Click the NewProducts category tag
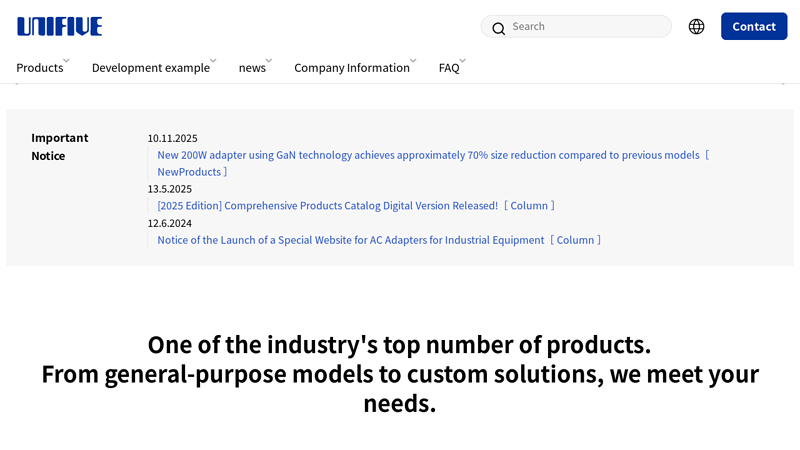The width and height of the screenshot is (800, 450). pos(189,172)
